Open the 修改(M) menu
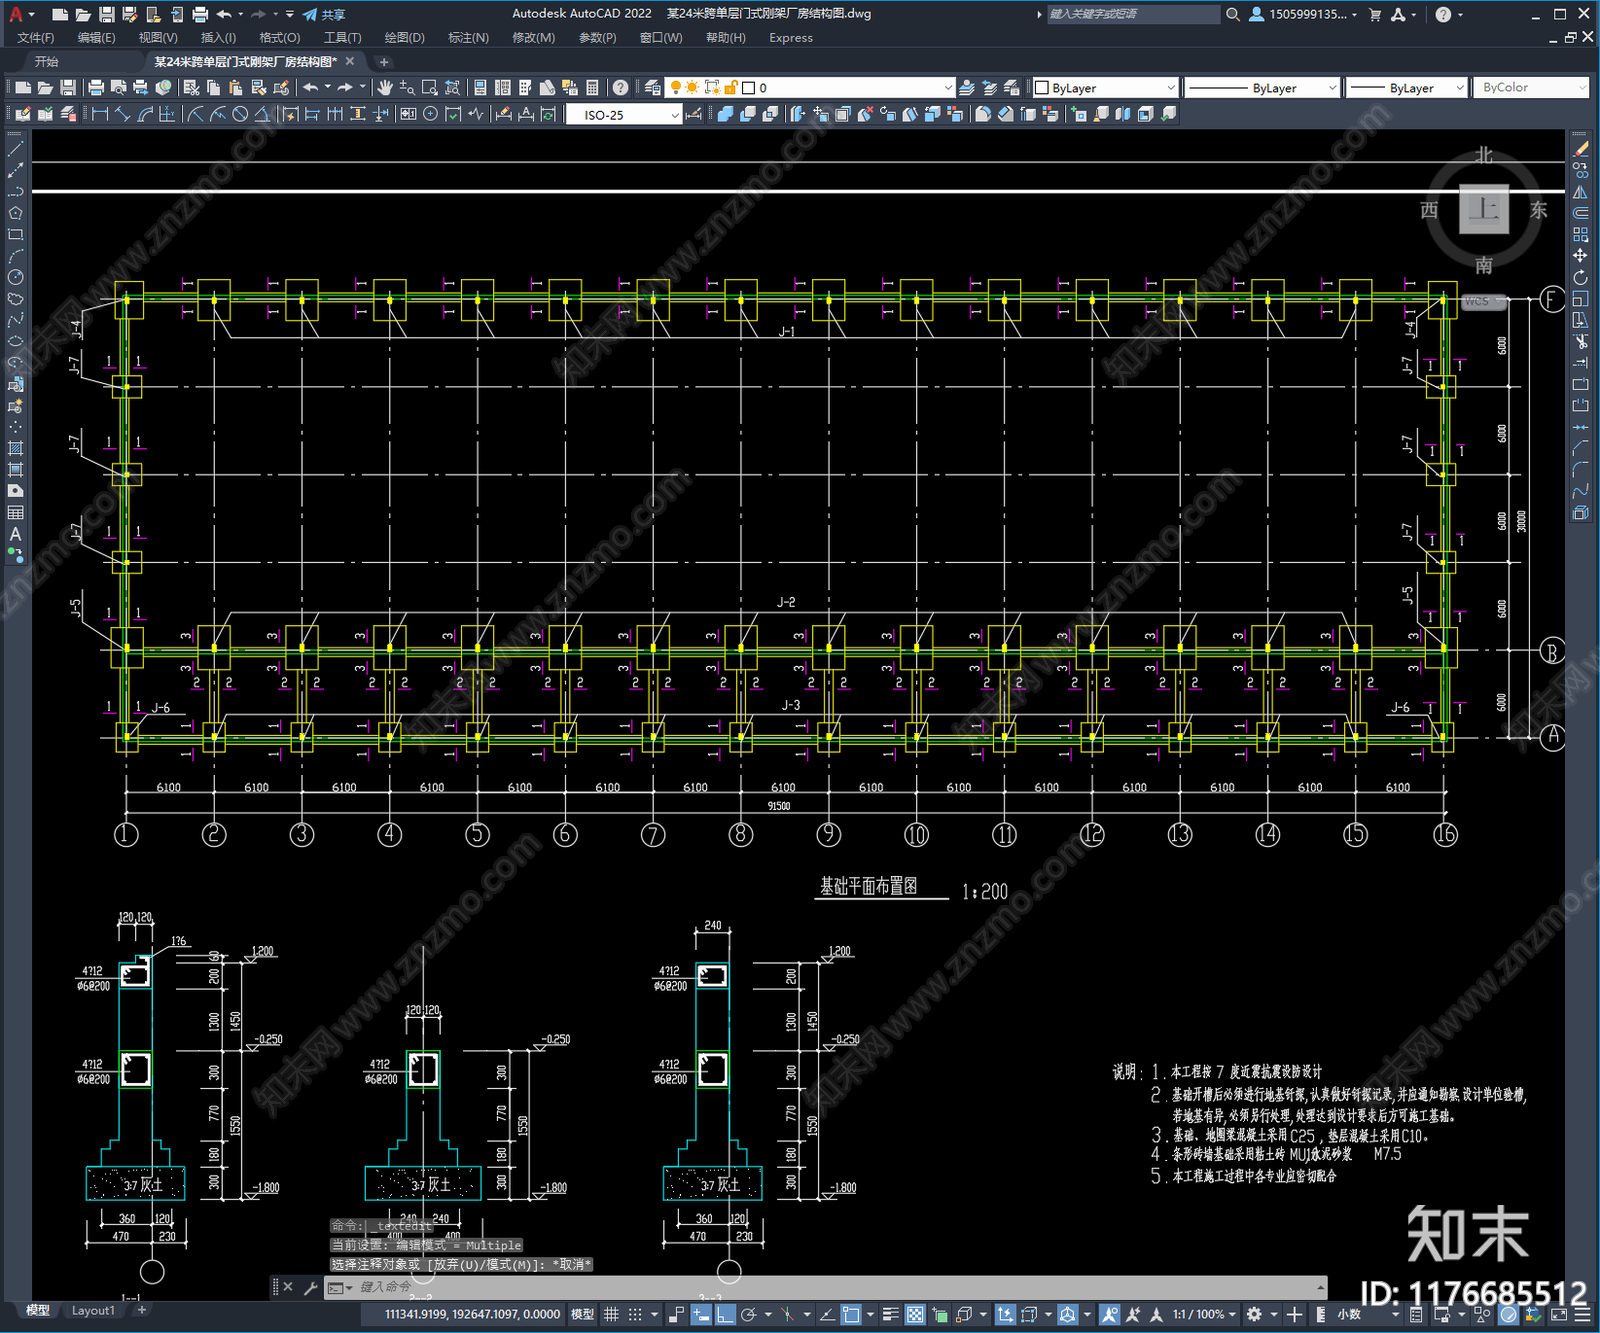Image resolution: width=1600 pixels, height=1333 pixels. [533, 38]
